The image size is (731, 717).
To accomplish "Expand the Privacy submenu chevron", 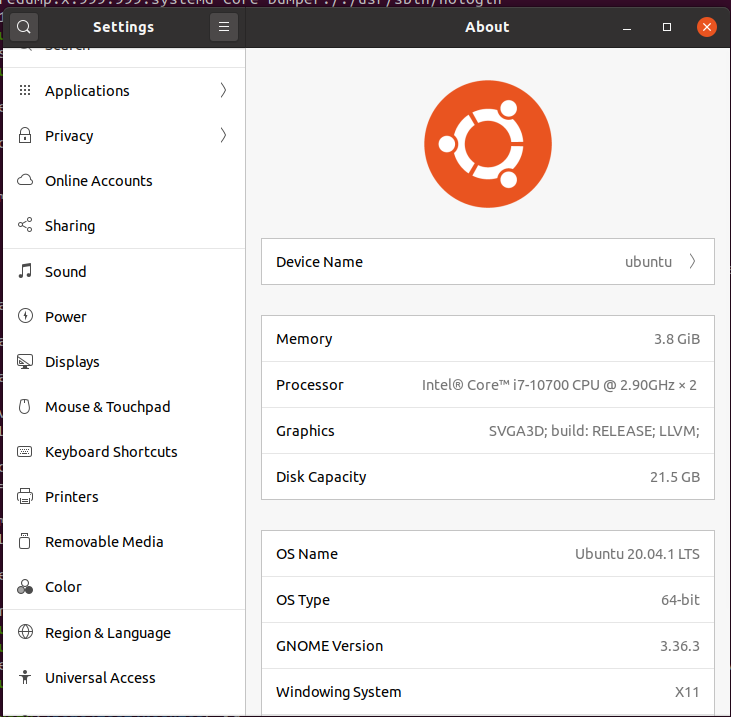I will [x=223, y=136].
